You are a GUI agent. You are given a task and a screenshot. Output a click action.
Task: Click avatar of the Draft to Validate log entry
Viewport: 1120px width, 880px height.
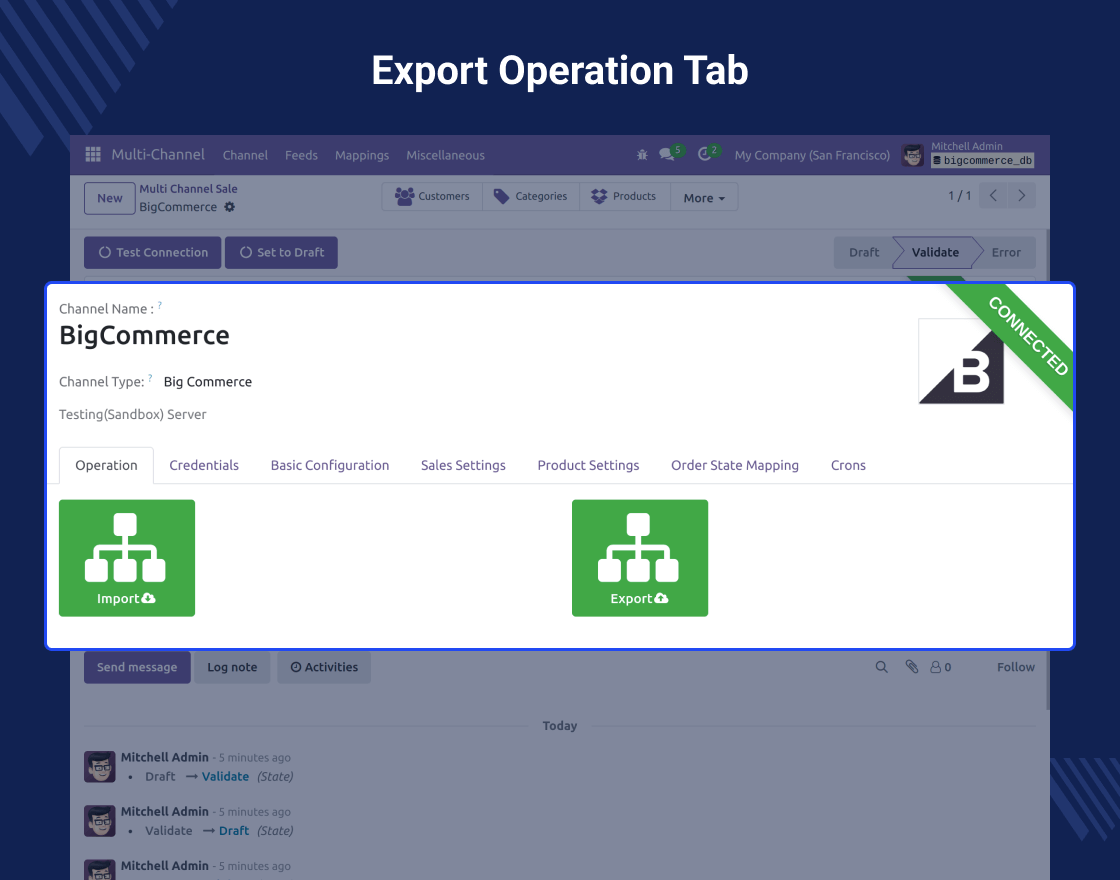(100, 766)
